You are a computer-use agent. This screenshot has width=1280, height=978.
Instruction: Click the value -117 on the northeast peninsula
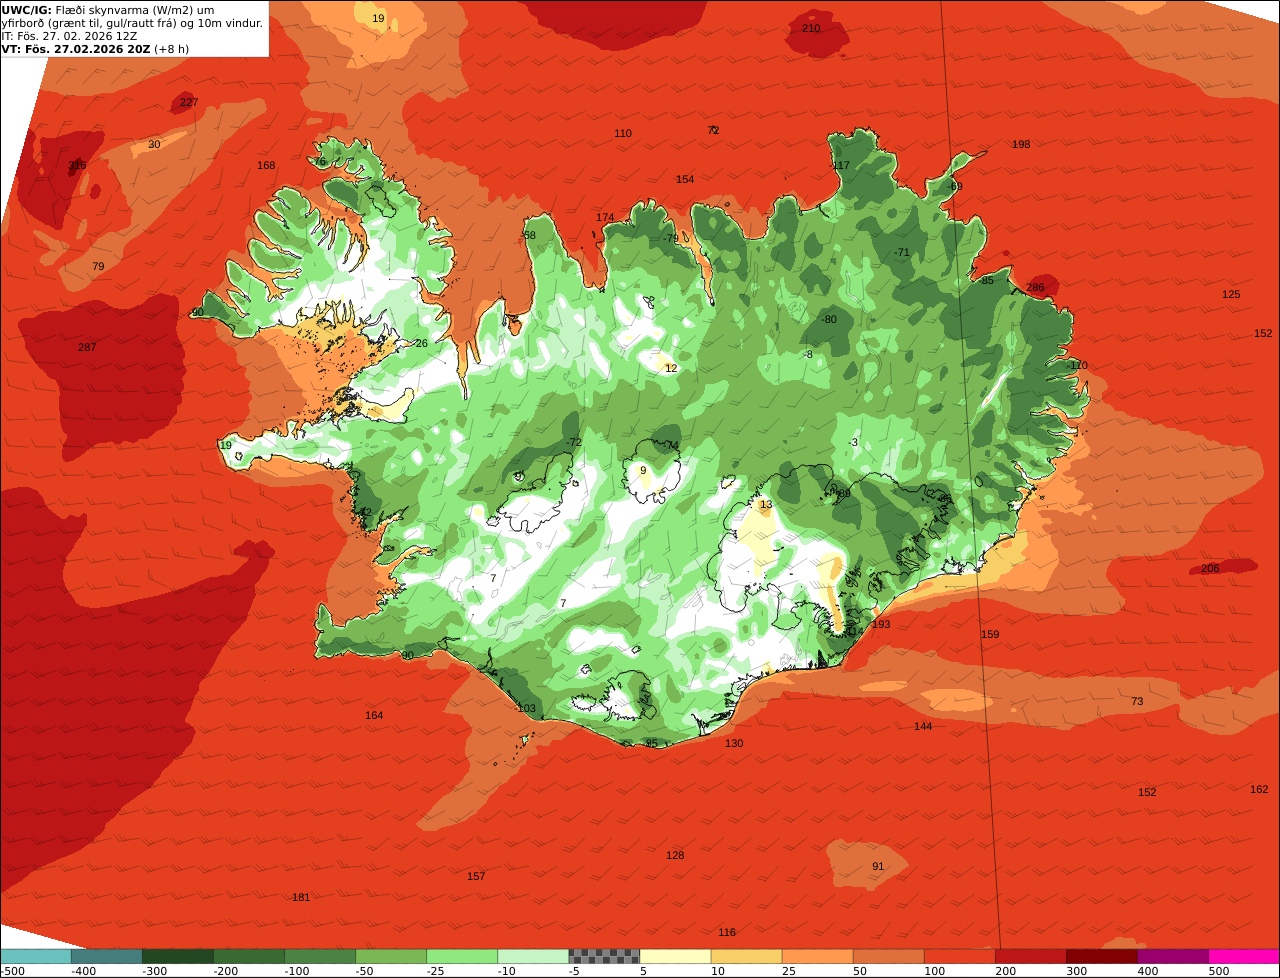[840, 166]
